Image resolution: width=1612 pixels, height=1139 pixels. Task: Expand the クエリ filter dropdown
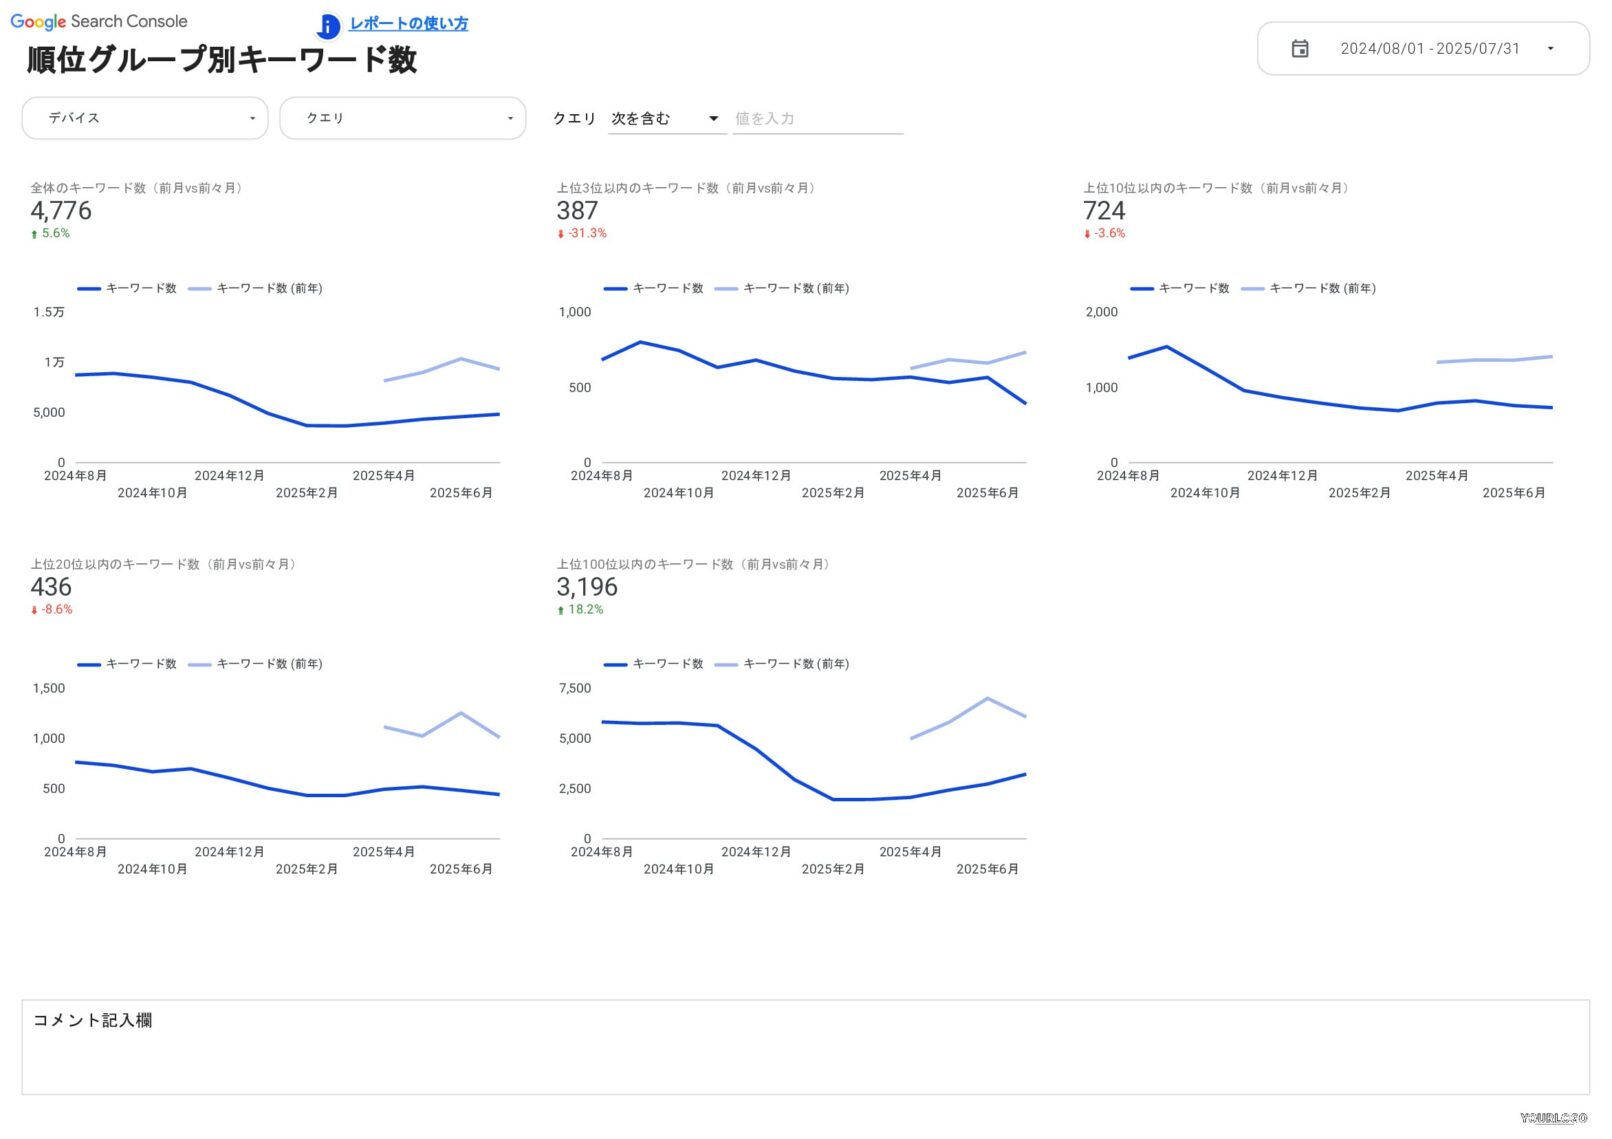click(402, 118)
